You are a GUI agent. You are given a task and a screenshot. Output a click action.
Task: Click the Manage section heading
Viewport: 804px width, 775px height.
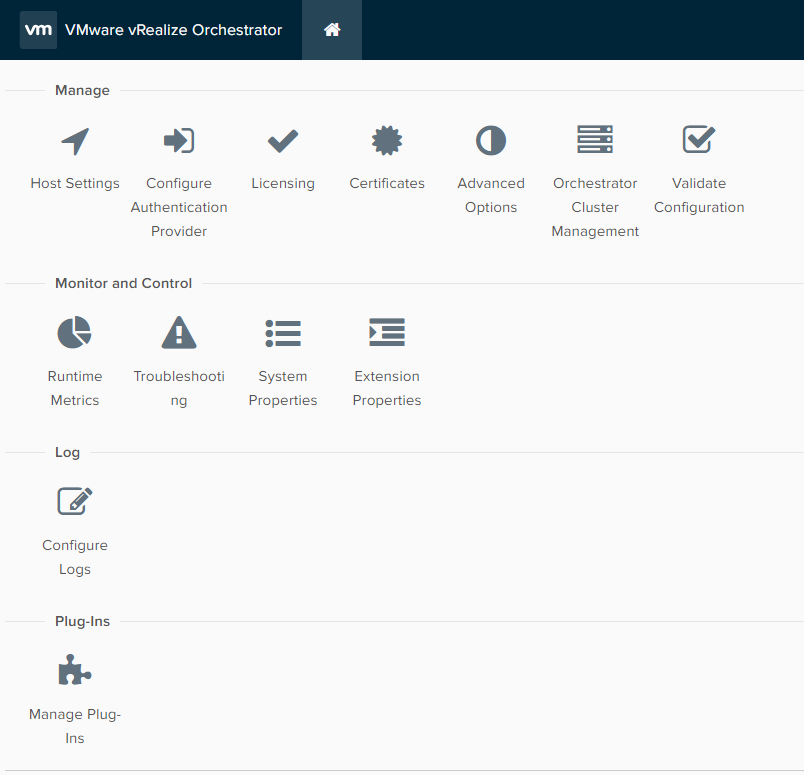[x=83, y=90]
